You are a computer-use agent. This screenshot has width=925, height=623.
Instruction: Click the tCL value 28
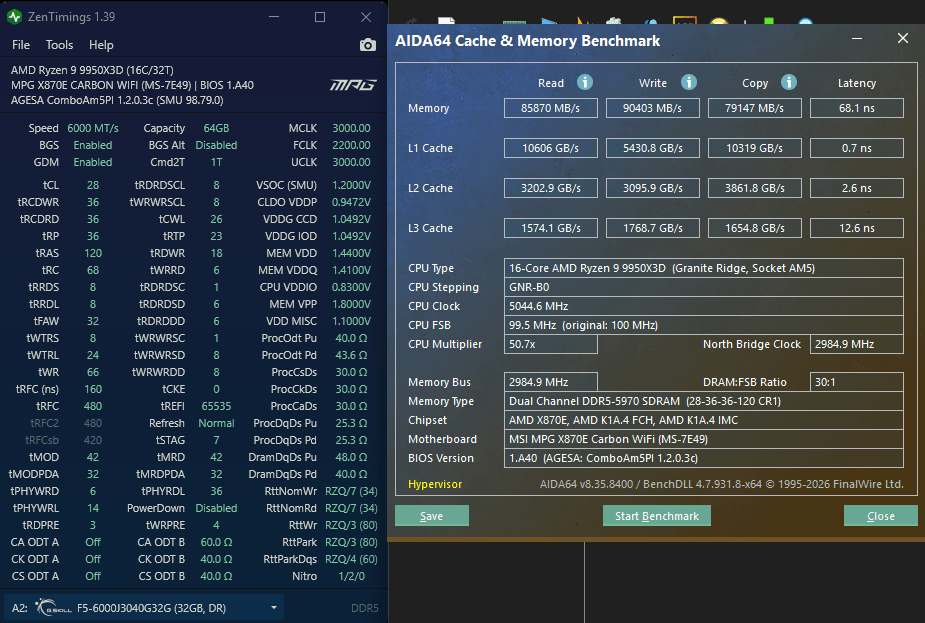pyautogui.click(x=93, y=185)
